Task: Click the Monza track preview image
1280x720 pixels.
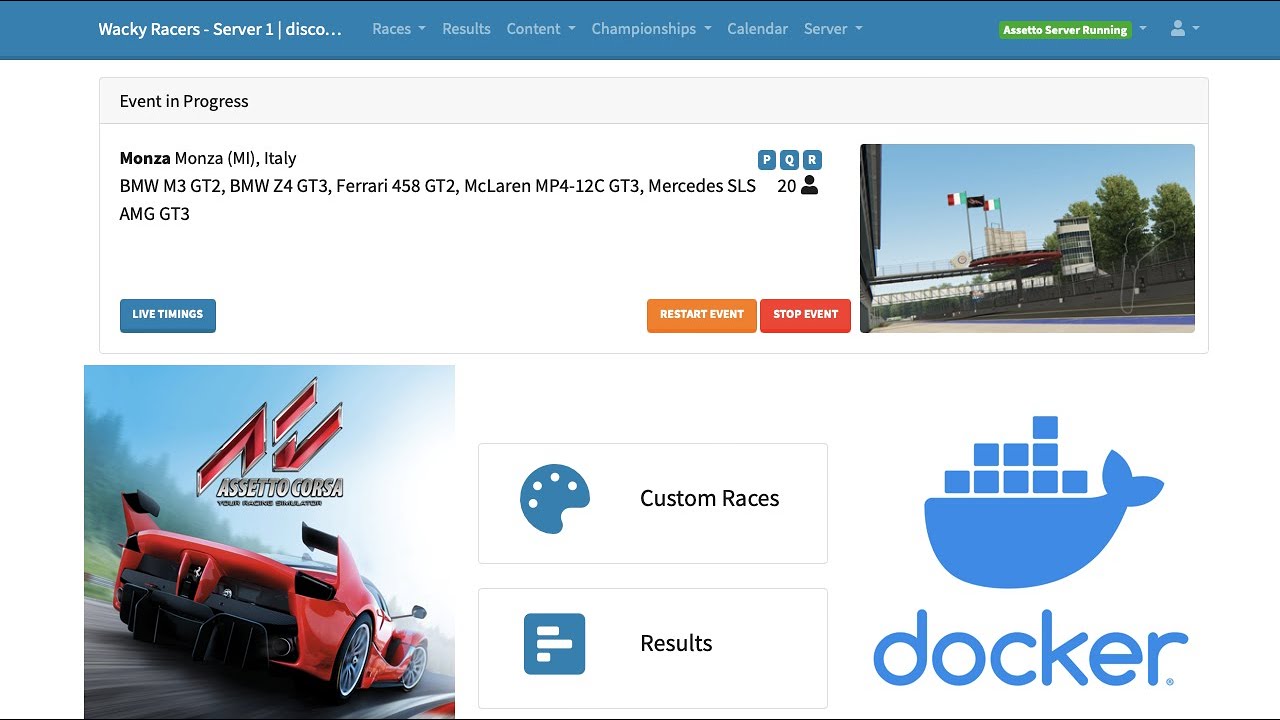Action: click(1027, 238)
